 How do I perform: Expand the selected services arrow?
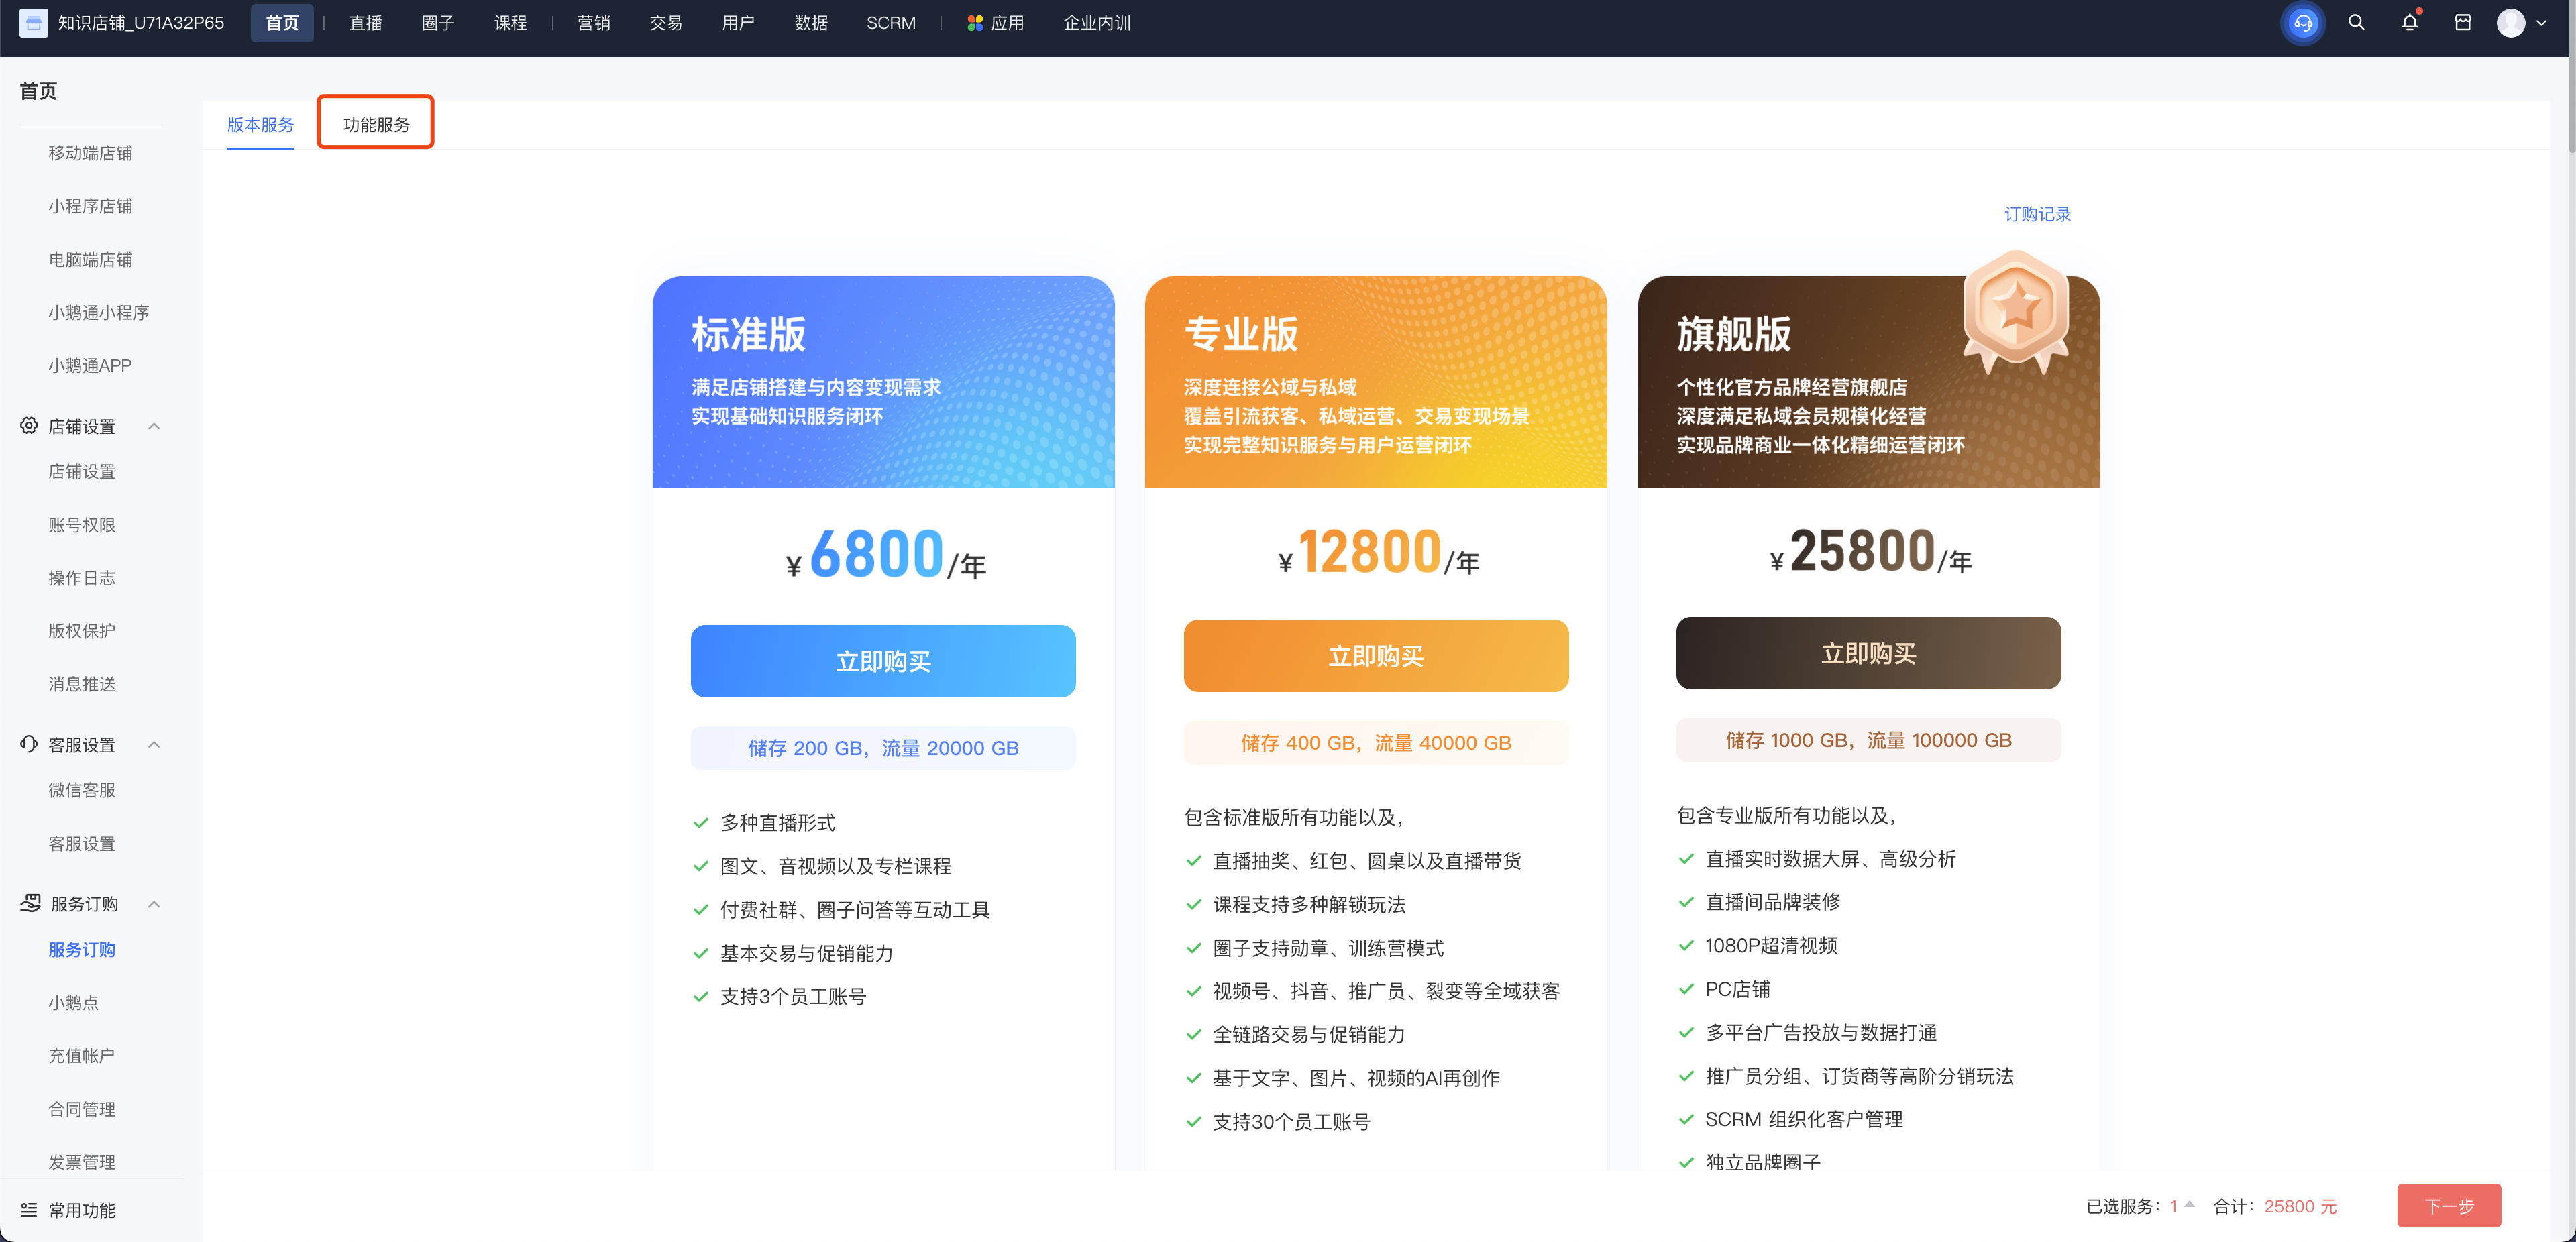point(2189,1205)
